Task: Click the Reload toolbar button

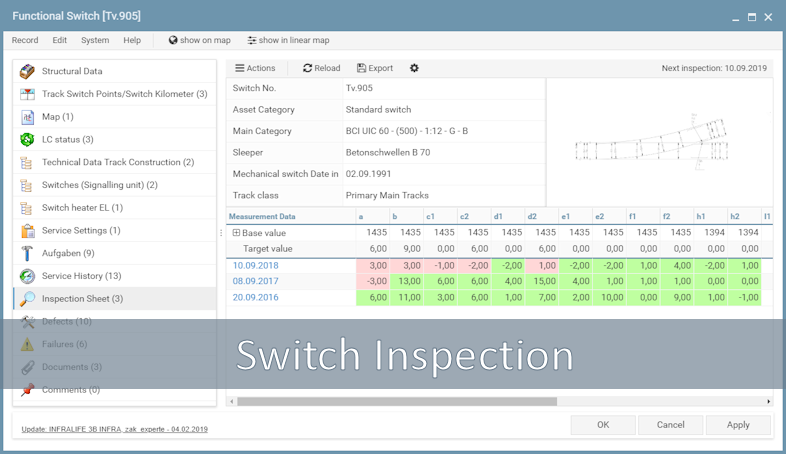Action: (x=322, y=68)
